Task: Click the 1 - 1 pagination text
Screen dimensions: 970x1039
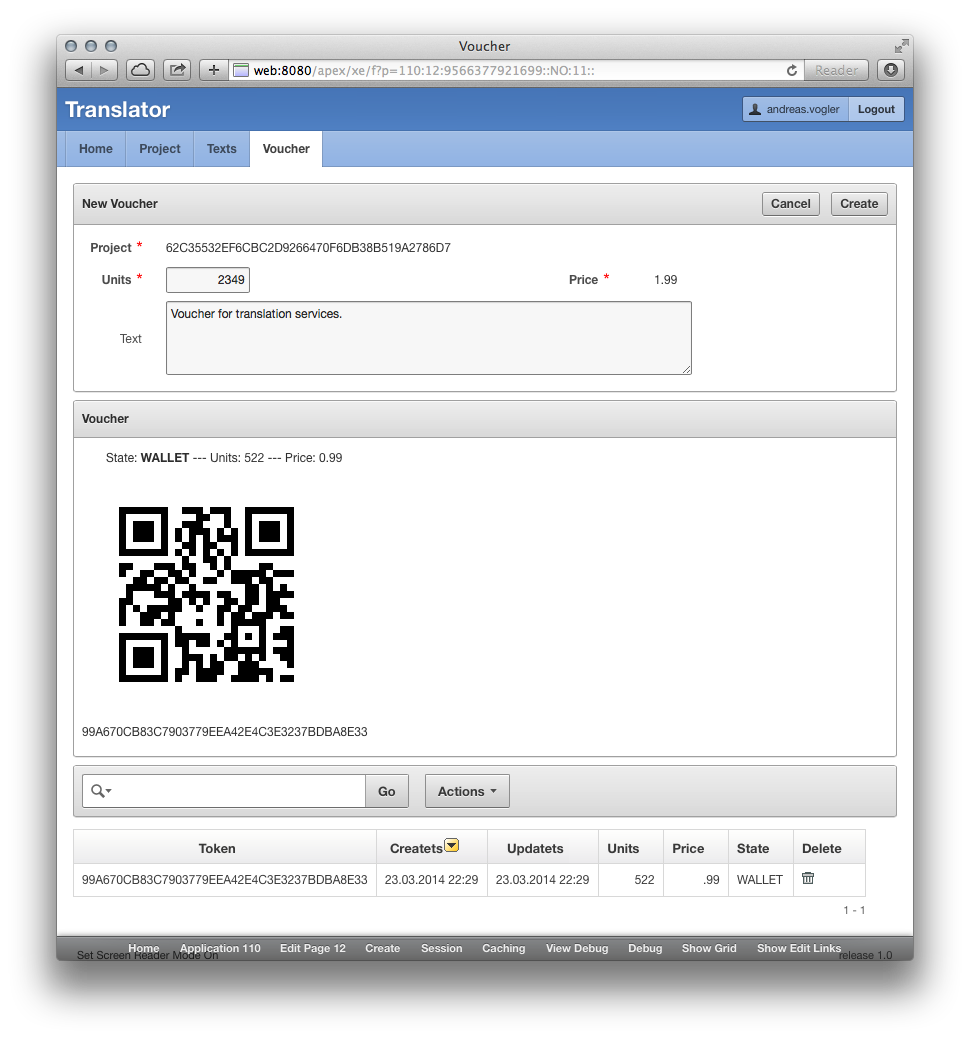Action: [854, 910]
